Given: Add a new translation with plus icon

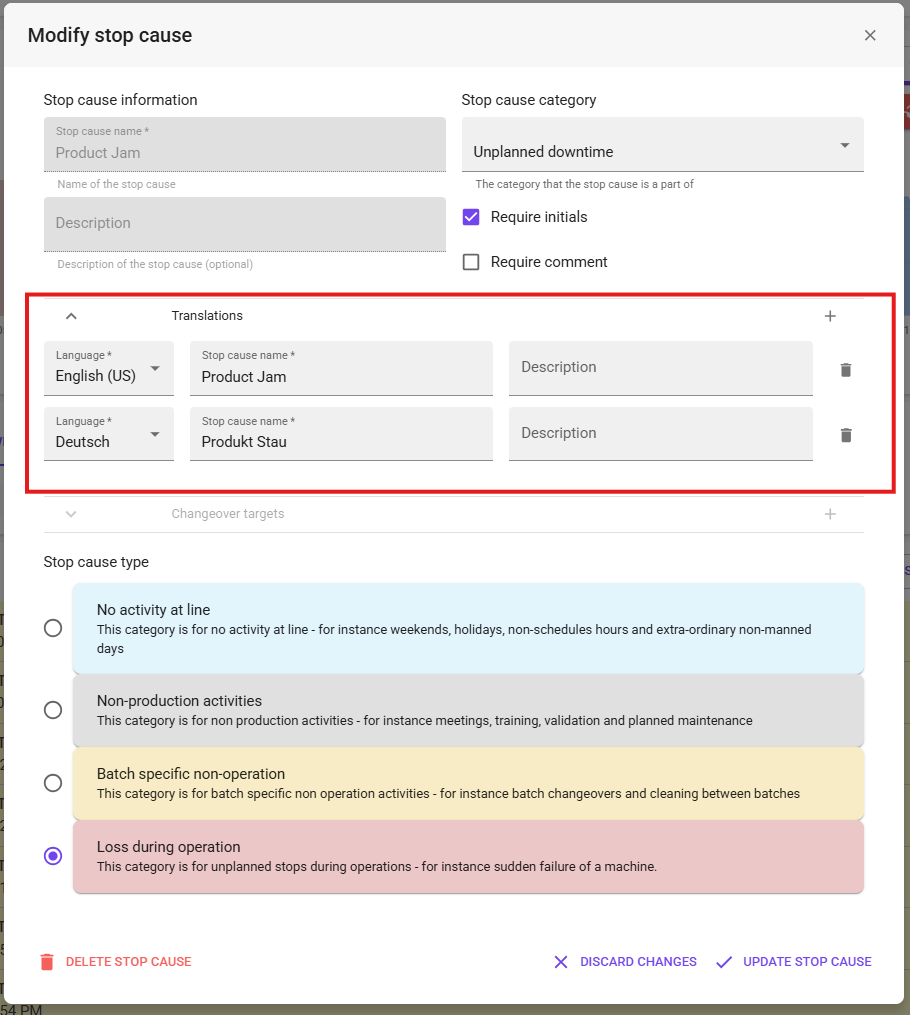Looking at the screenshot, I should [x=830, y=316].
